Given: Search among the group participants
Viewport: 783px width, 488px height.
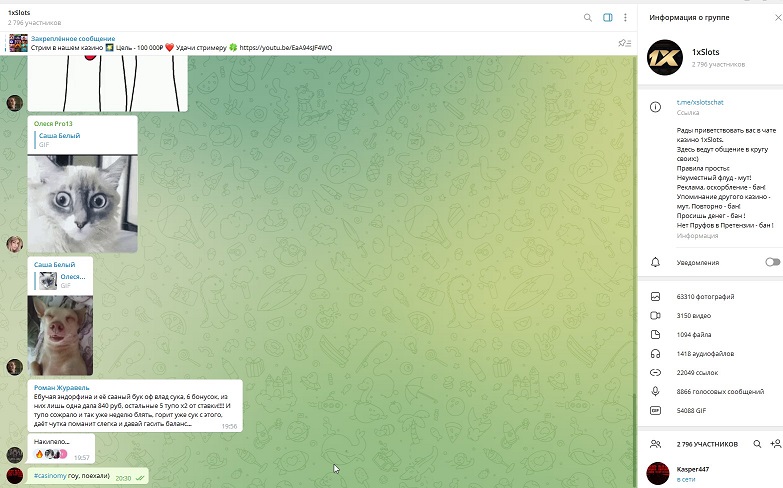Looking at the screenshot, I should (x=757, y=443).
